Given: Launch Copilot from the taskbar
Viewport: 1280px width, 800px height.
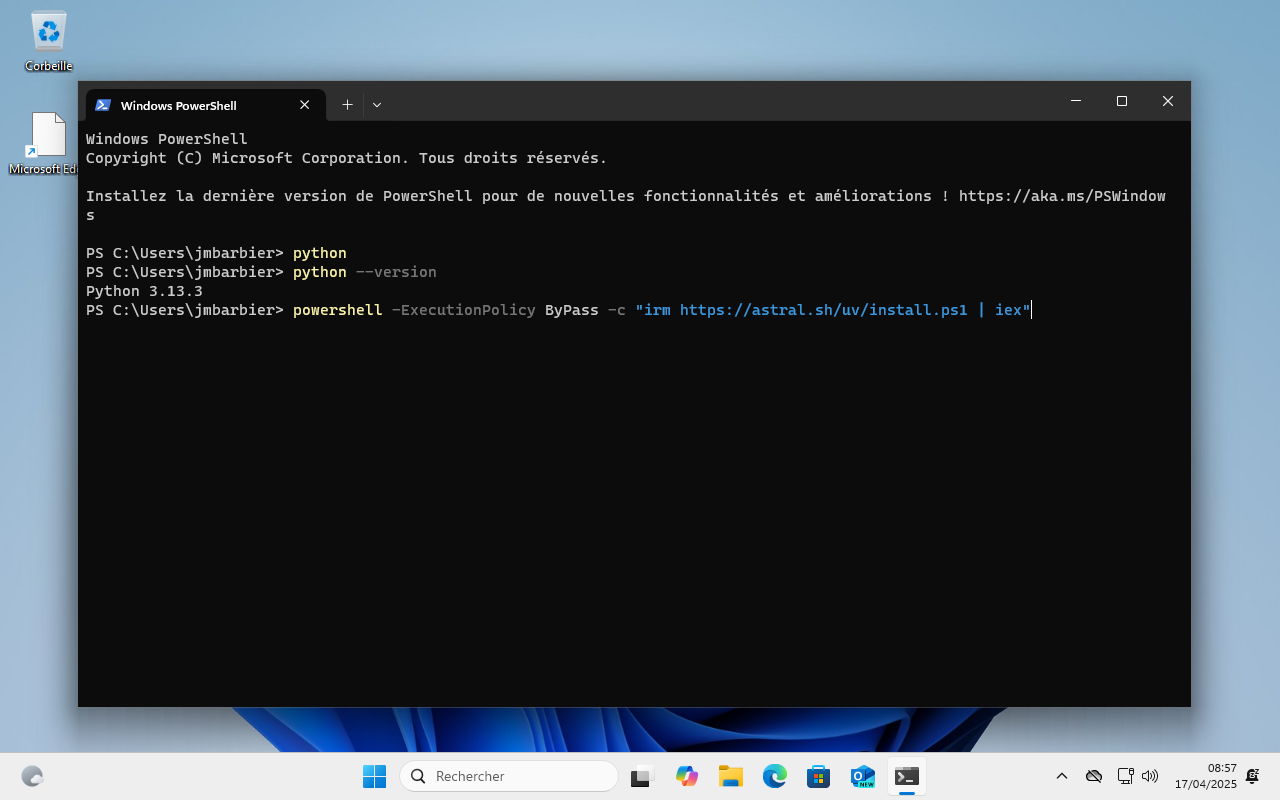Looking at the screenshot, I should 686,776.
